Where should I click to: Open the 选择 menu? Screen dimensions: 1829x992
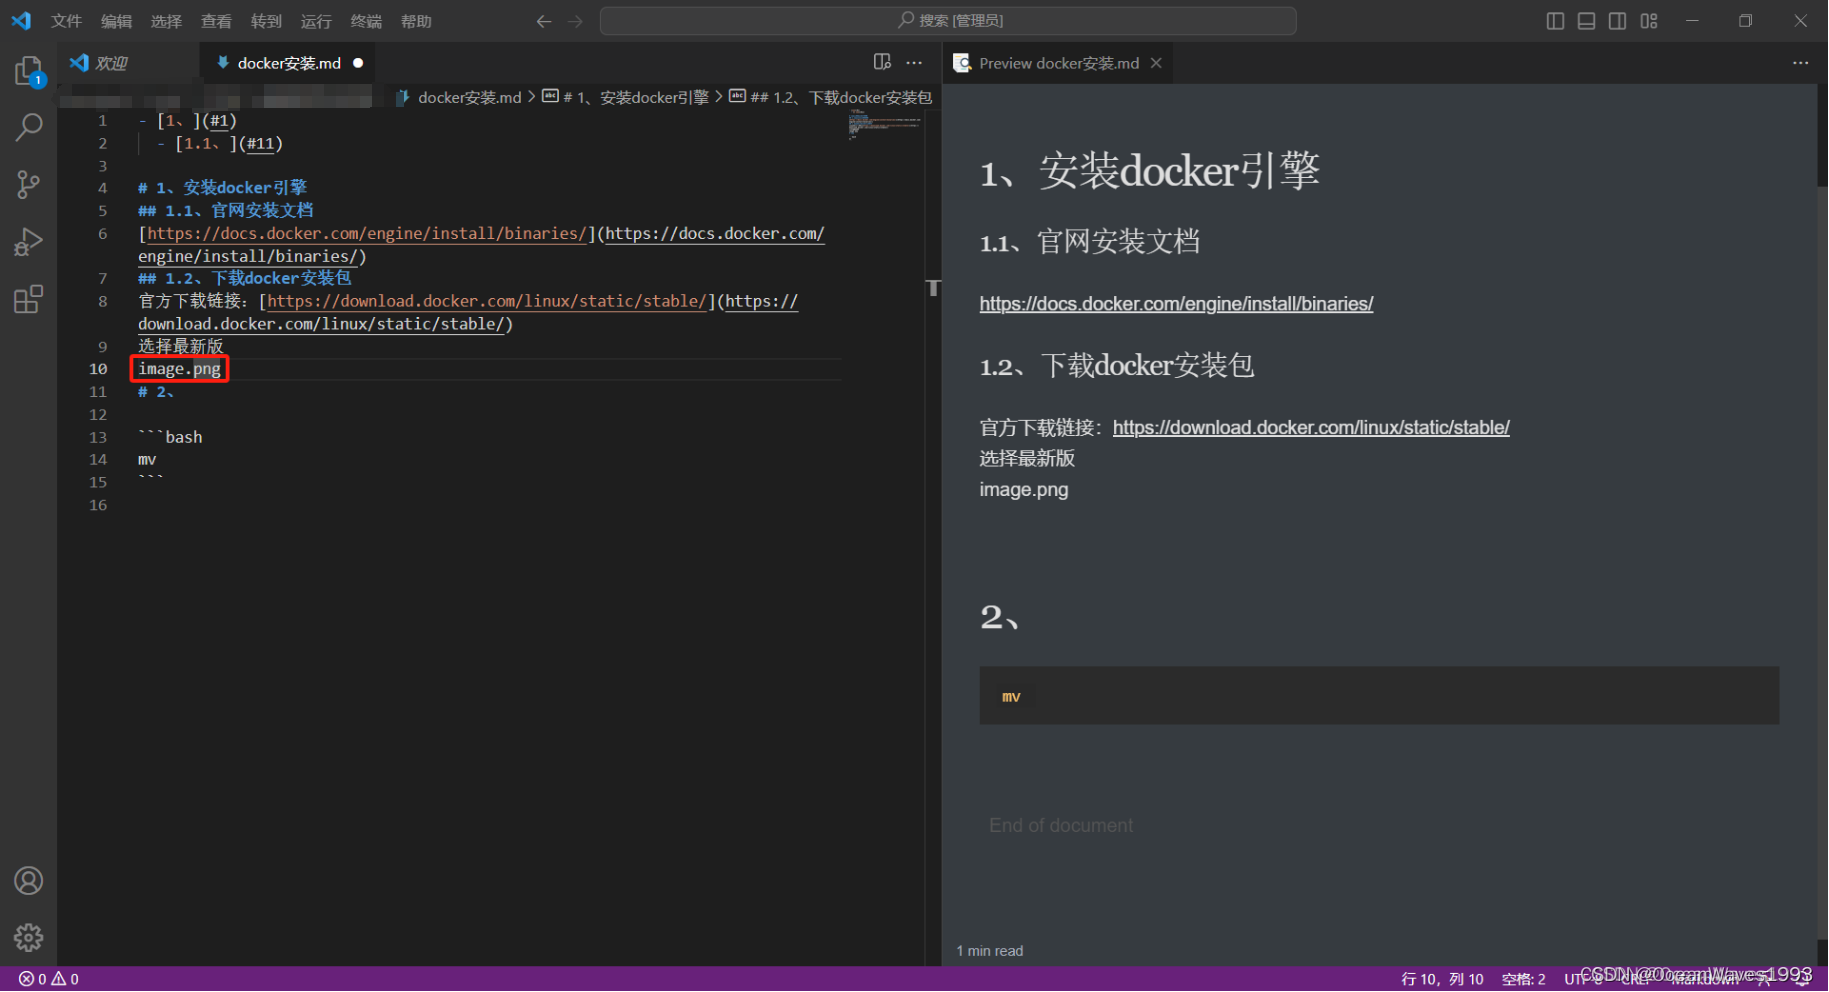coord(166,21)
